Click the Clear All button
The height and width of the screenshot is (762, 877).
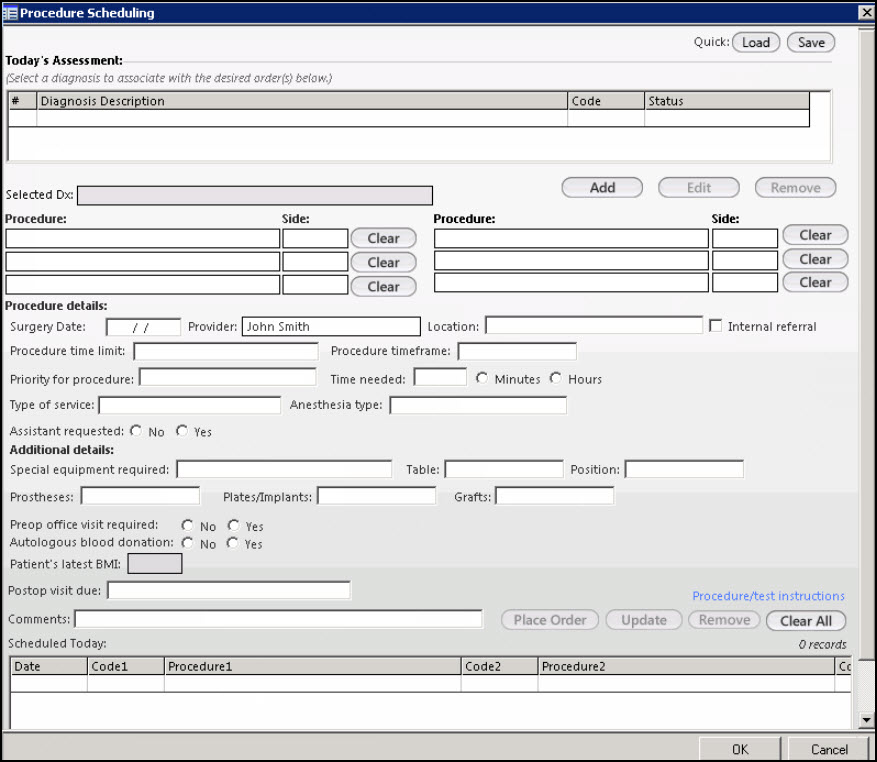[x=805, y=621]
